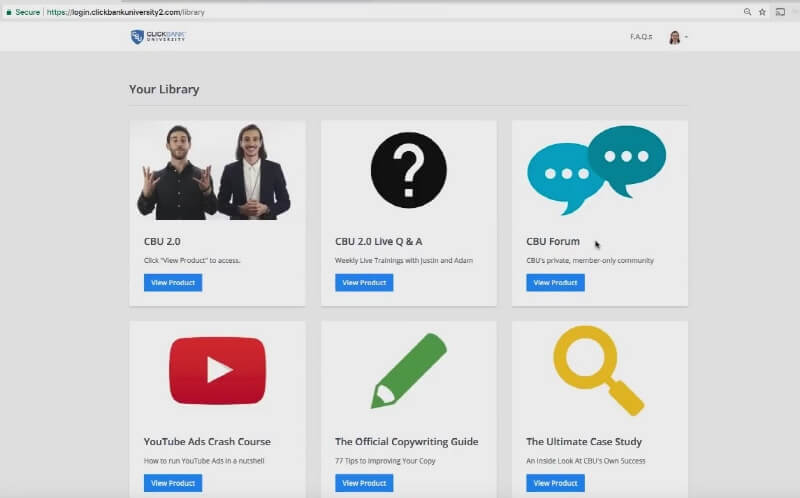This screenshot has height=498, width=800.
Task: Click 'How to run YouTube Ads in a nutshell'
Action: tap(204, 461)
